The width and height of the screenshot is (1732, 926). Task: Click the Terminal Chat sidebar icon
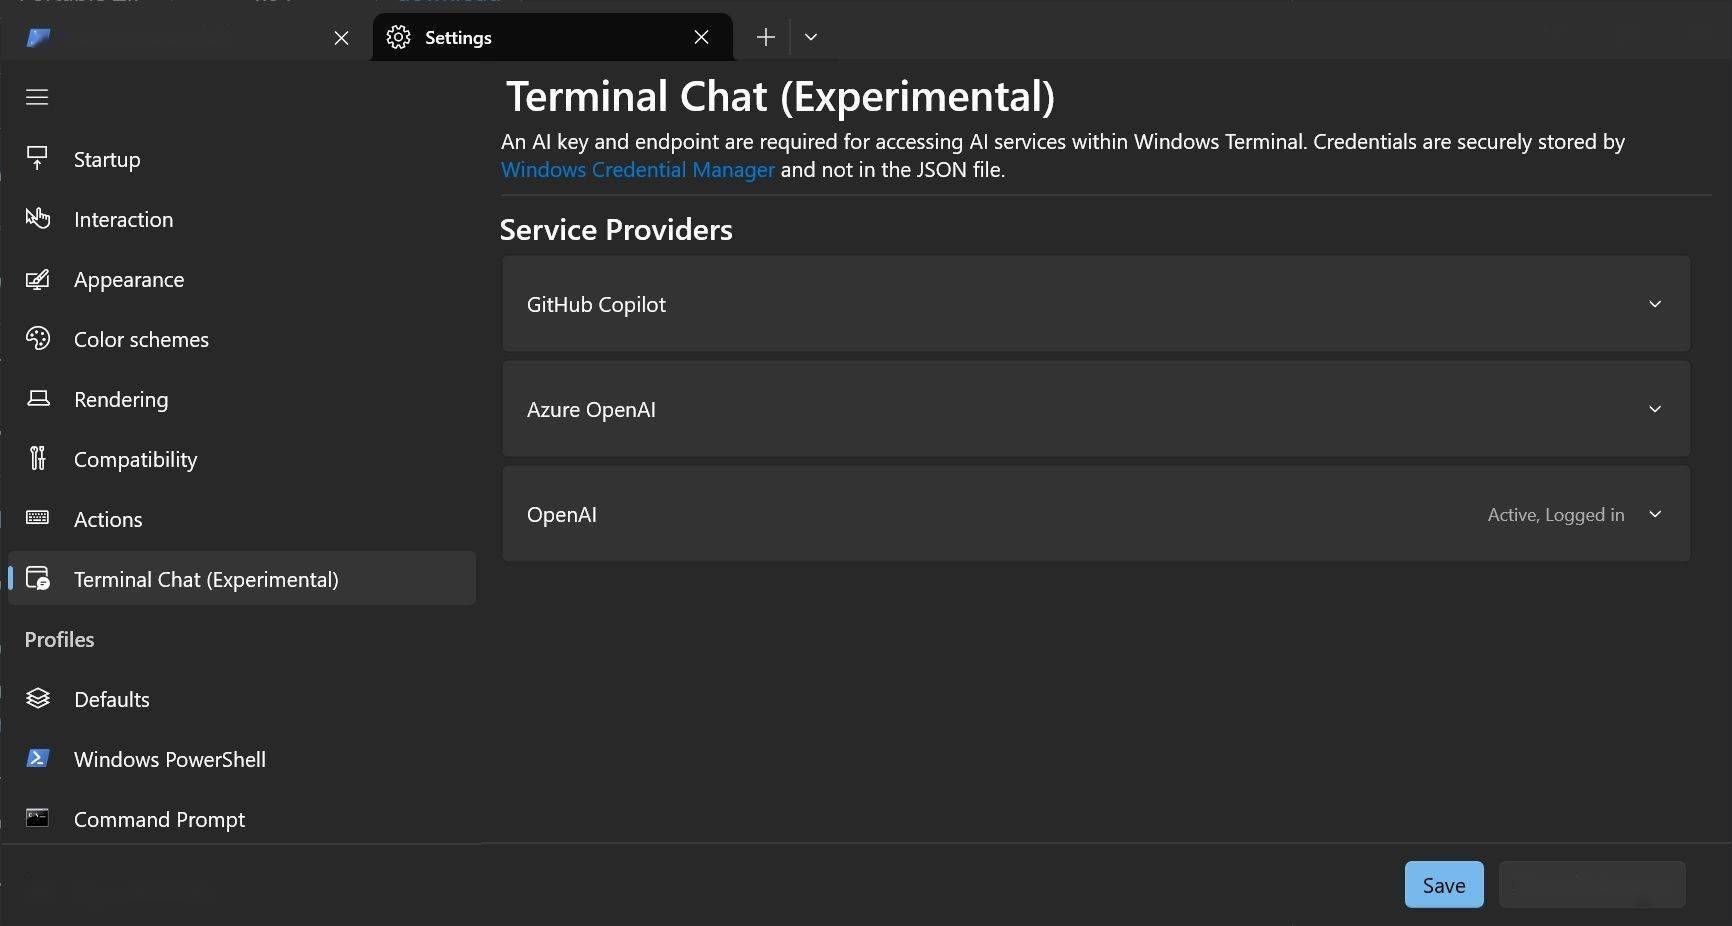(x=37, y=578)
